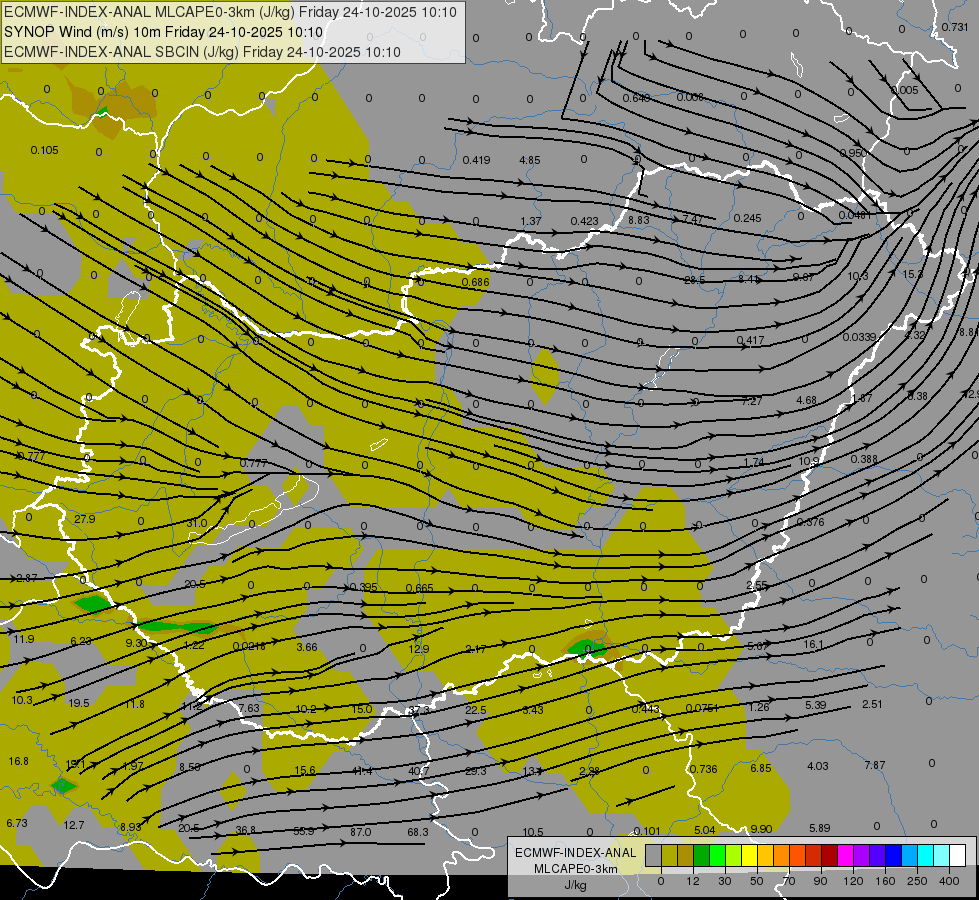Image resolution: width=979 pixels, height=900 pixels.
Task: Click the legend tick label 30
Action: tap(724, 881)
